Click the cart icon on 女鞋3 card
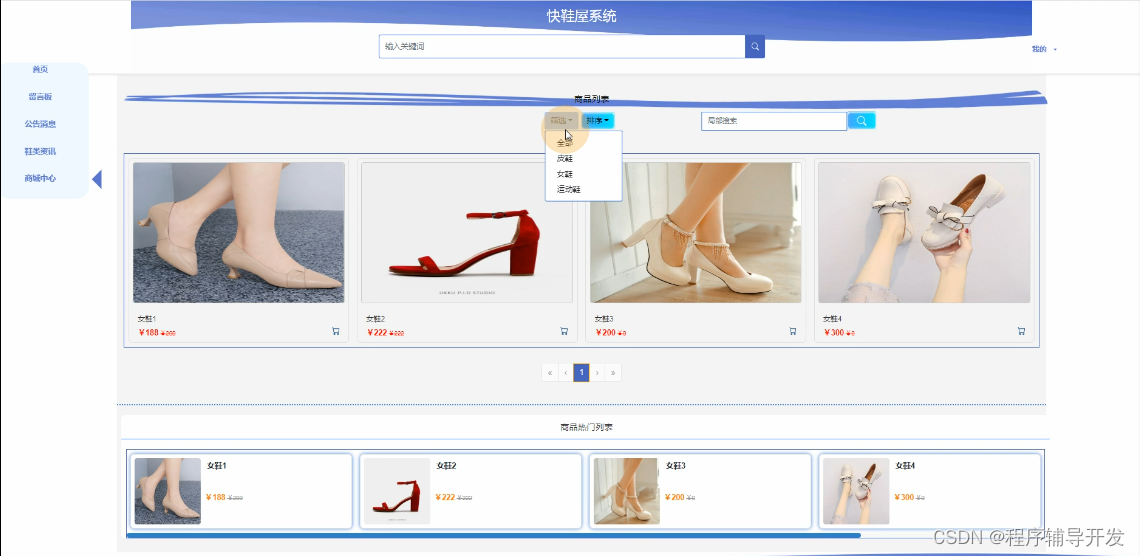 pos(793,331)
